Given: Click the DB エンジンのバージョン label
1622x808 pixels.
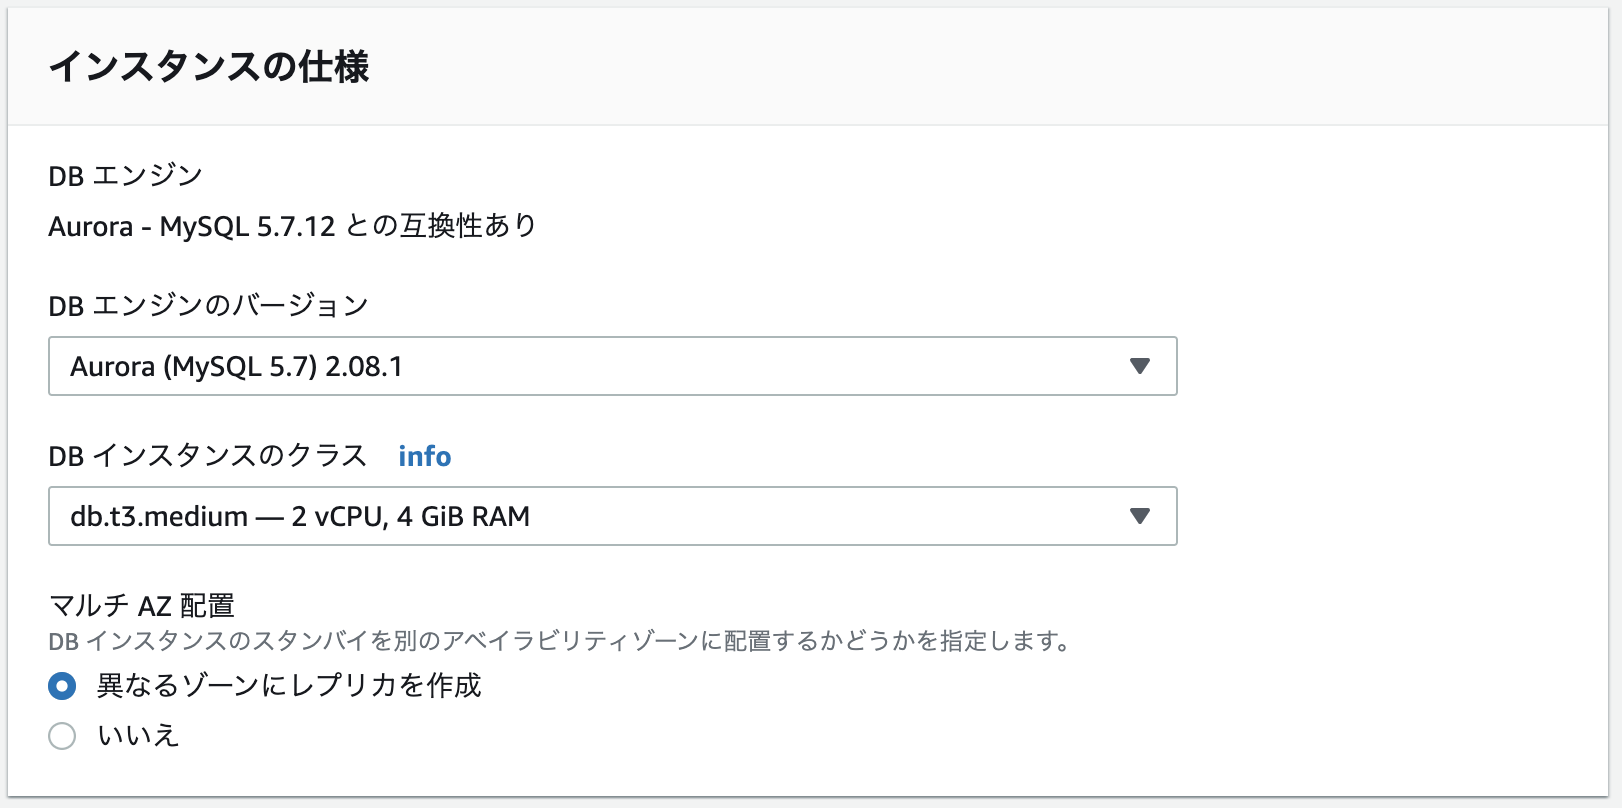Looking at the screenshot, I should [208, 306].
